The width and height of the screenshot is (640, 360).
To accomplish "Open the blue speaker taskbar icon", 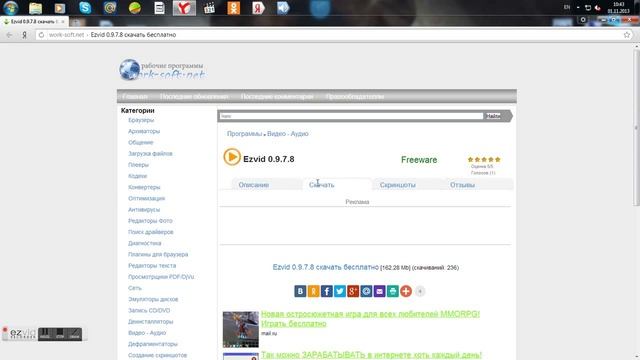I will pos(283,8).
